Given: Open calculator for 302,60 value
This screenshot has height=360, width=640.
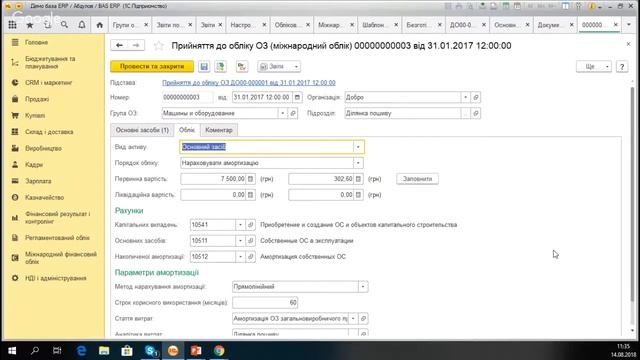Looking at the screenshot, I should coord(358,179).
